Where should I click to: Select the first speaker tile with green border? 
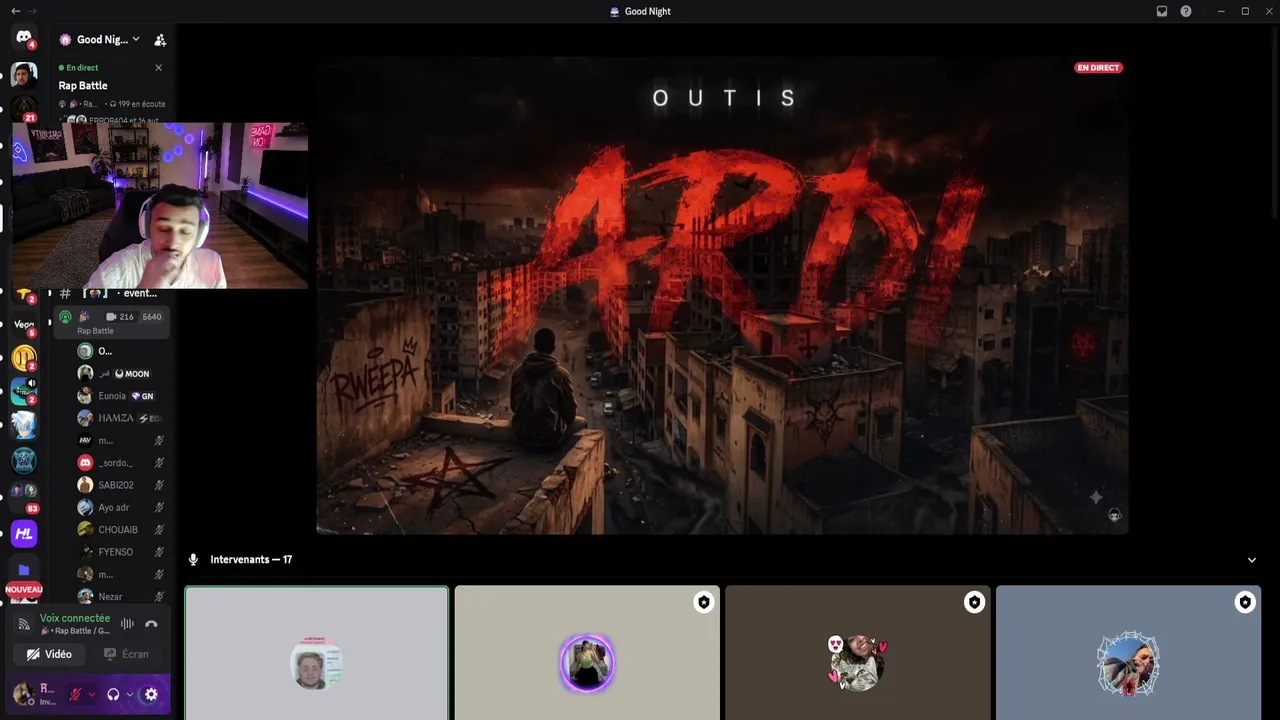pos(316,653)
